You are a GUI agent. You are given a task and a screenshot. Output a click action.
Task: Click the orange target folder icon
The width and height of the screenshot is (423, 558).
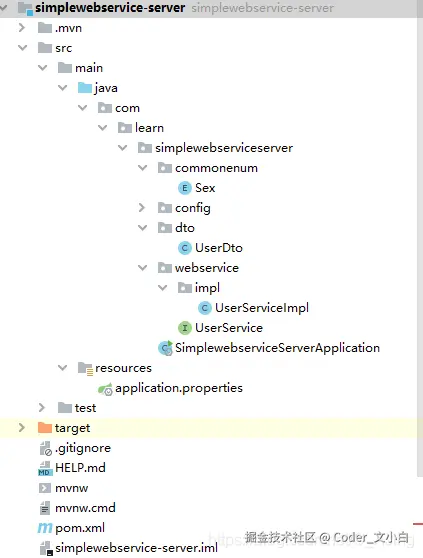tap(45, 427)
